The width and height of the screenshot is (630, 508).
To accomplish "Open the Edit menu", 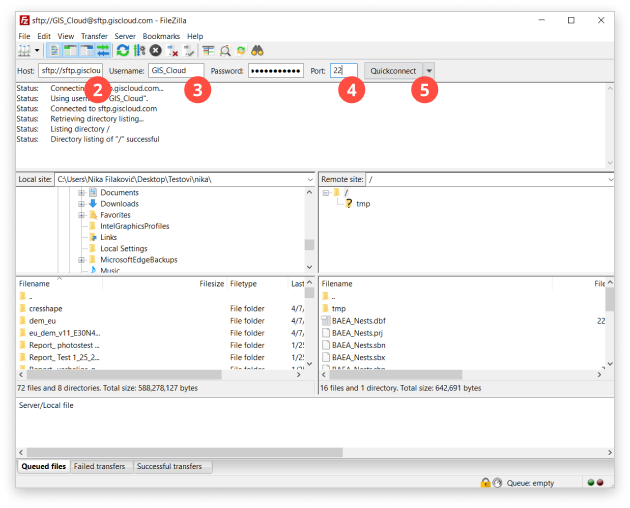I will pyautogui.click(x=44, y=36).
